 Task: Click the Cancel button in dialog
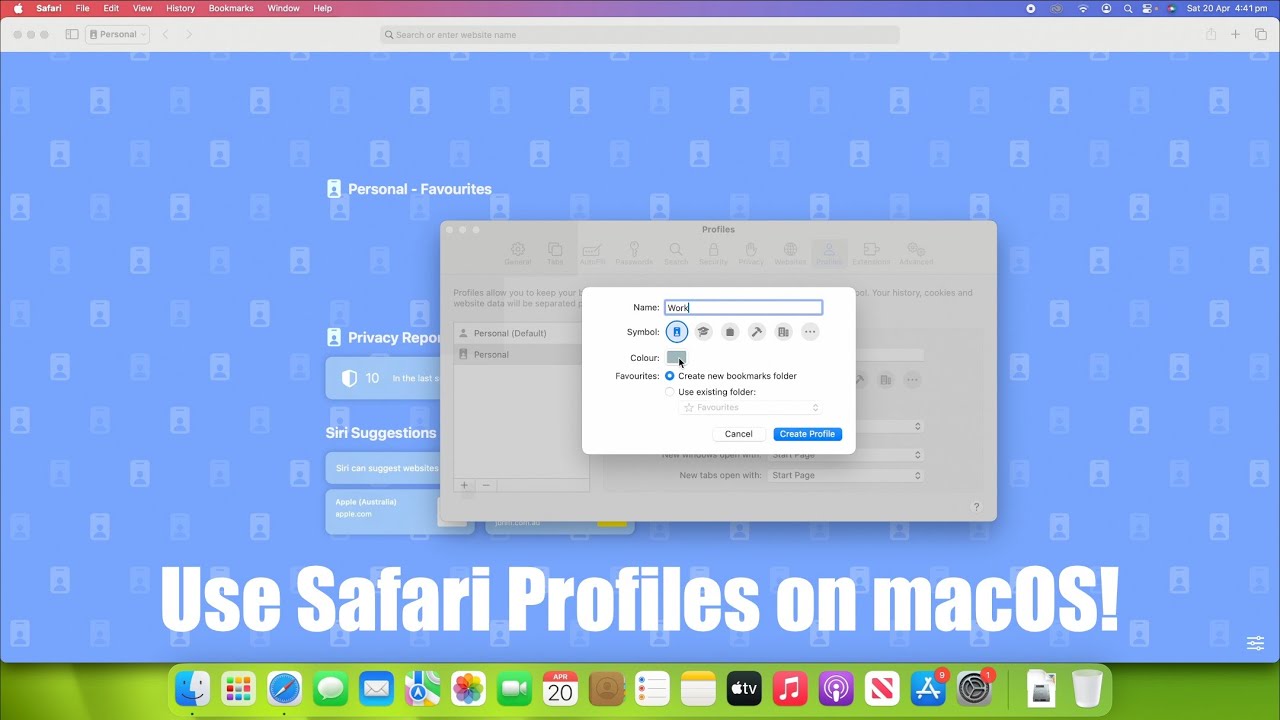pyautogui.click(x=739, y=434)
